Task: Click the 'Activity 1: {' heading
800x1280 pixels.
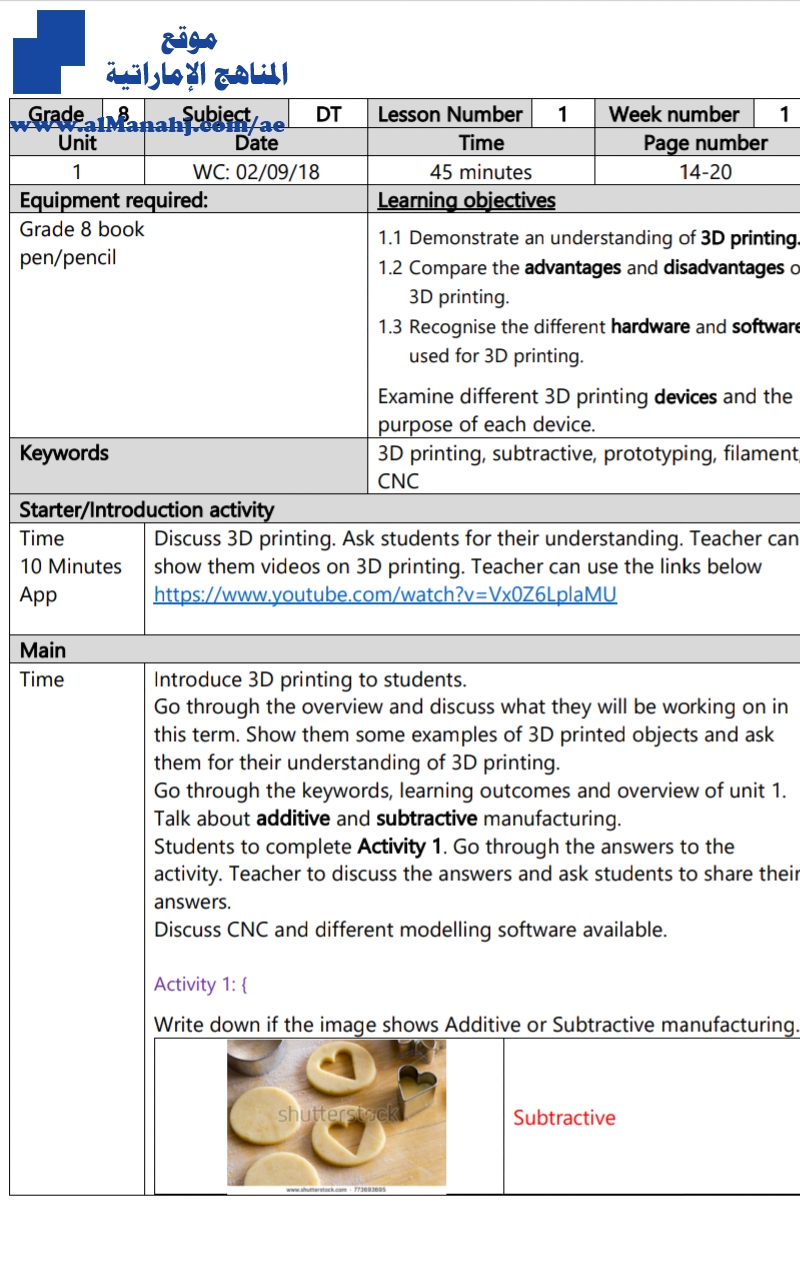Action: (x=200, y=985)
